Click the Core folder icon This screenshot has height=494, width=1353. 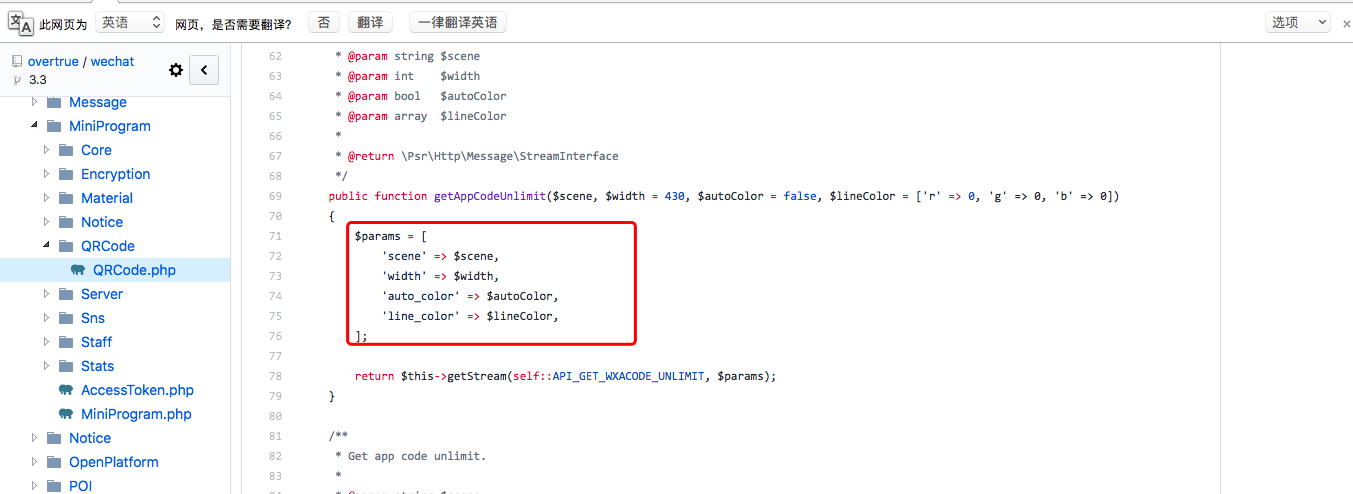point(66,150)
